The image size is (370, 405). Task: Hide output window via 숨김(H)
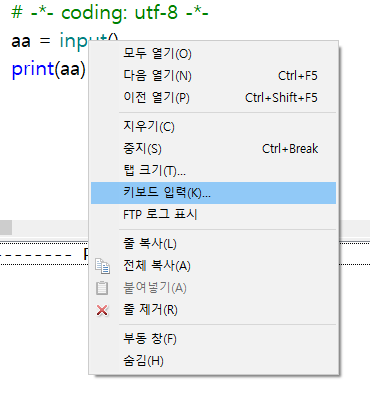click(213, 361)
